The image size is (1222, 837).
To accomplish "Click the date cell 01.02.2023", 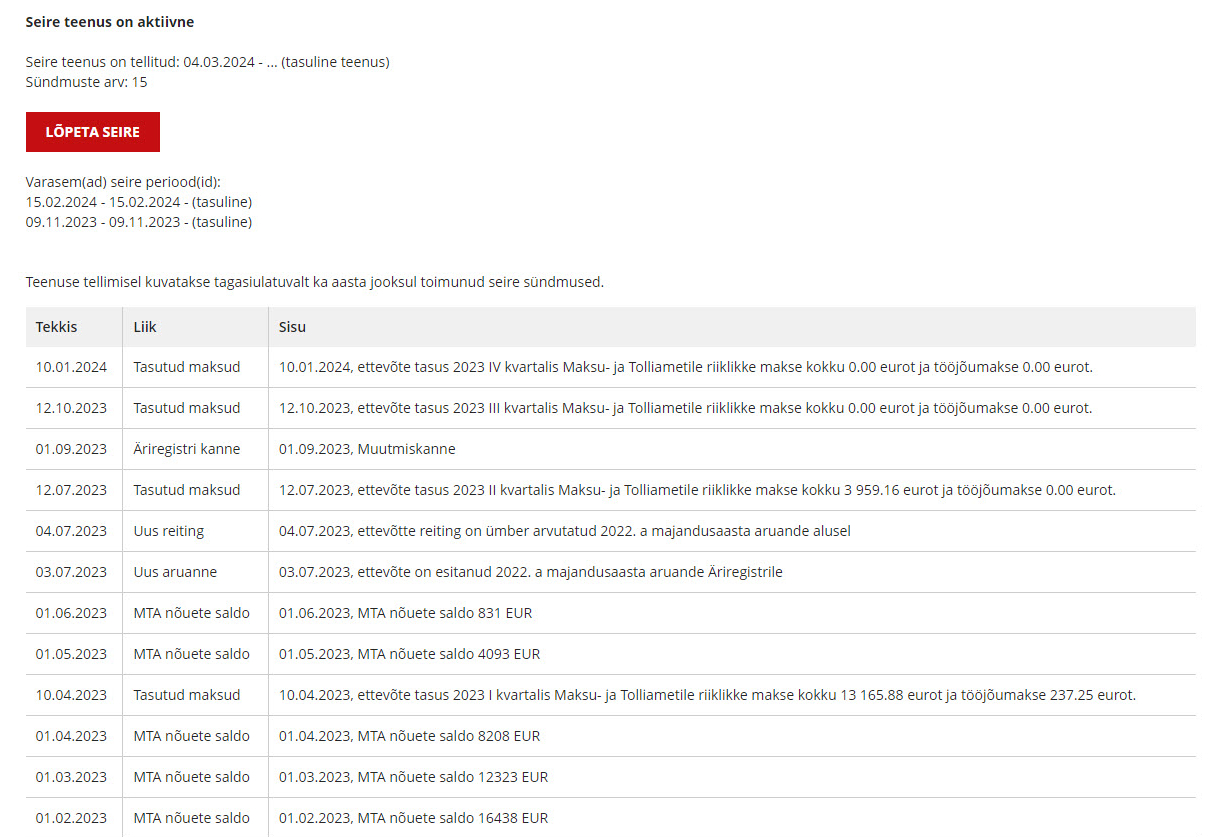I will 71,818.
